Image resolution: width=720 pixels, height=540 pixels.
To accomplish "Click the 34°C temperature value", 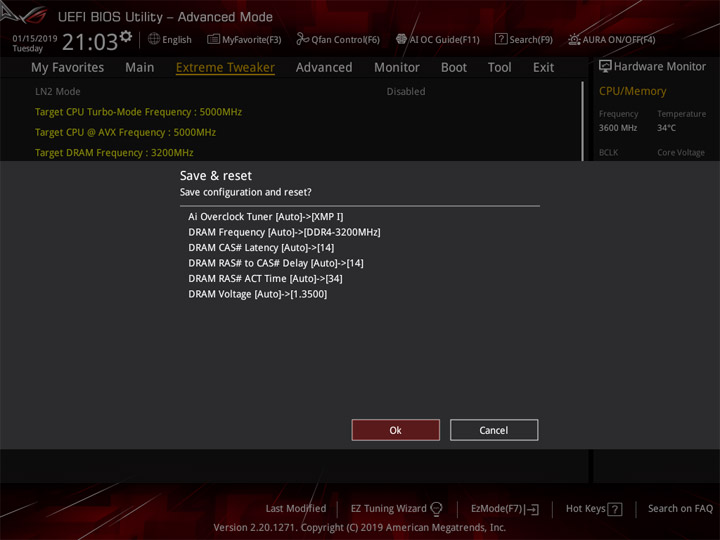I will point(666,128).
